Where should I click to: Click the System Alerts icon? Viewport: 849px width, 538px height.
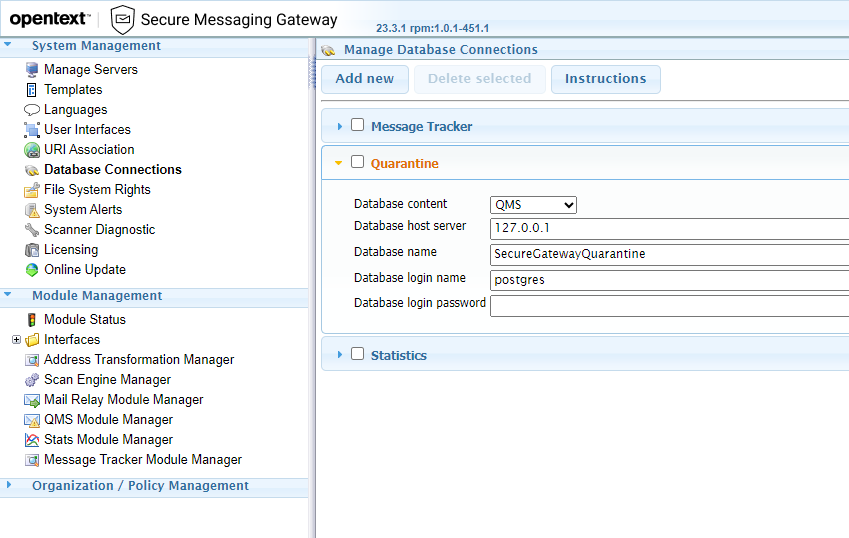[x=32, y=210]
